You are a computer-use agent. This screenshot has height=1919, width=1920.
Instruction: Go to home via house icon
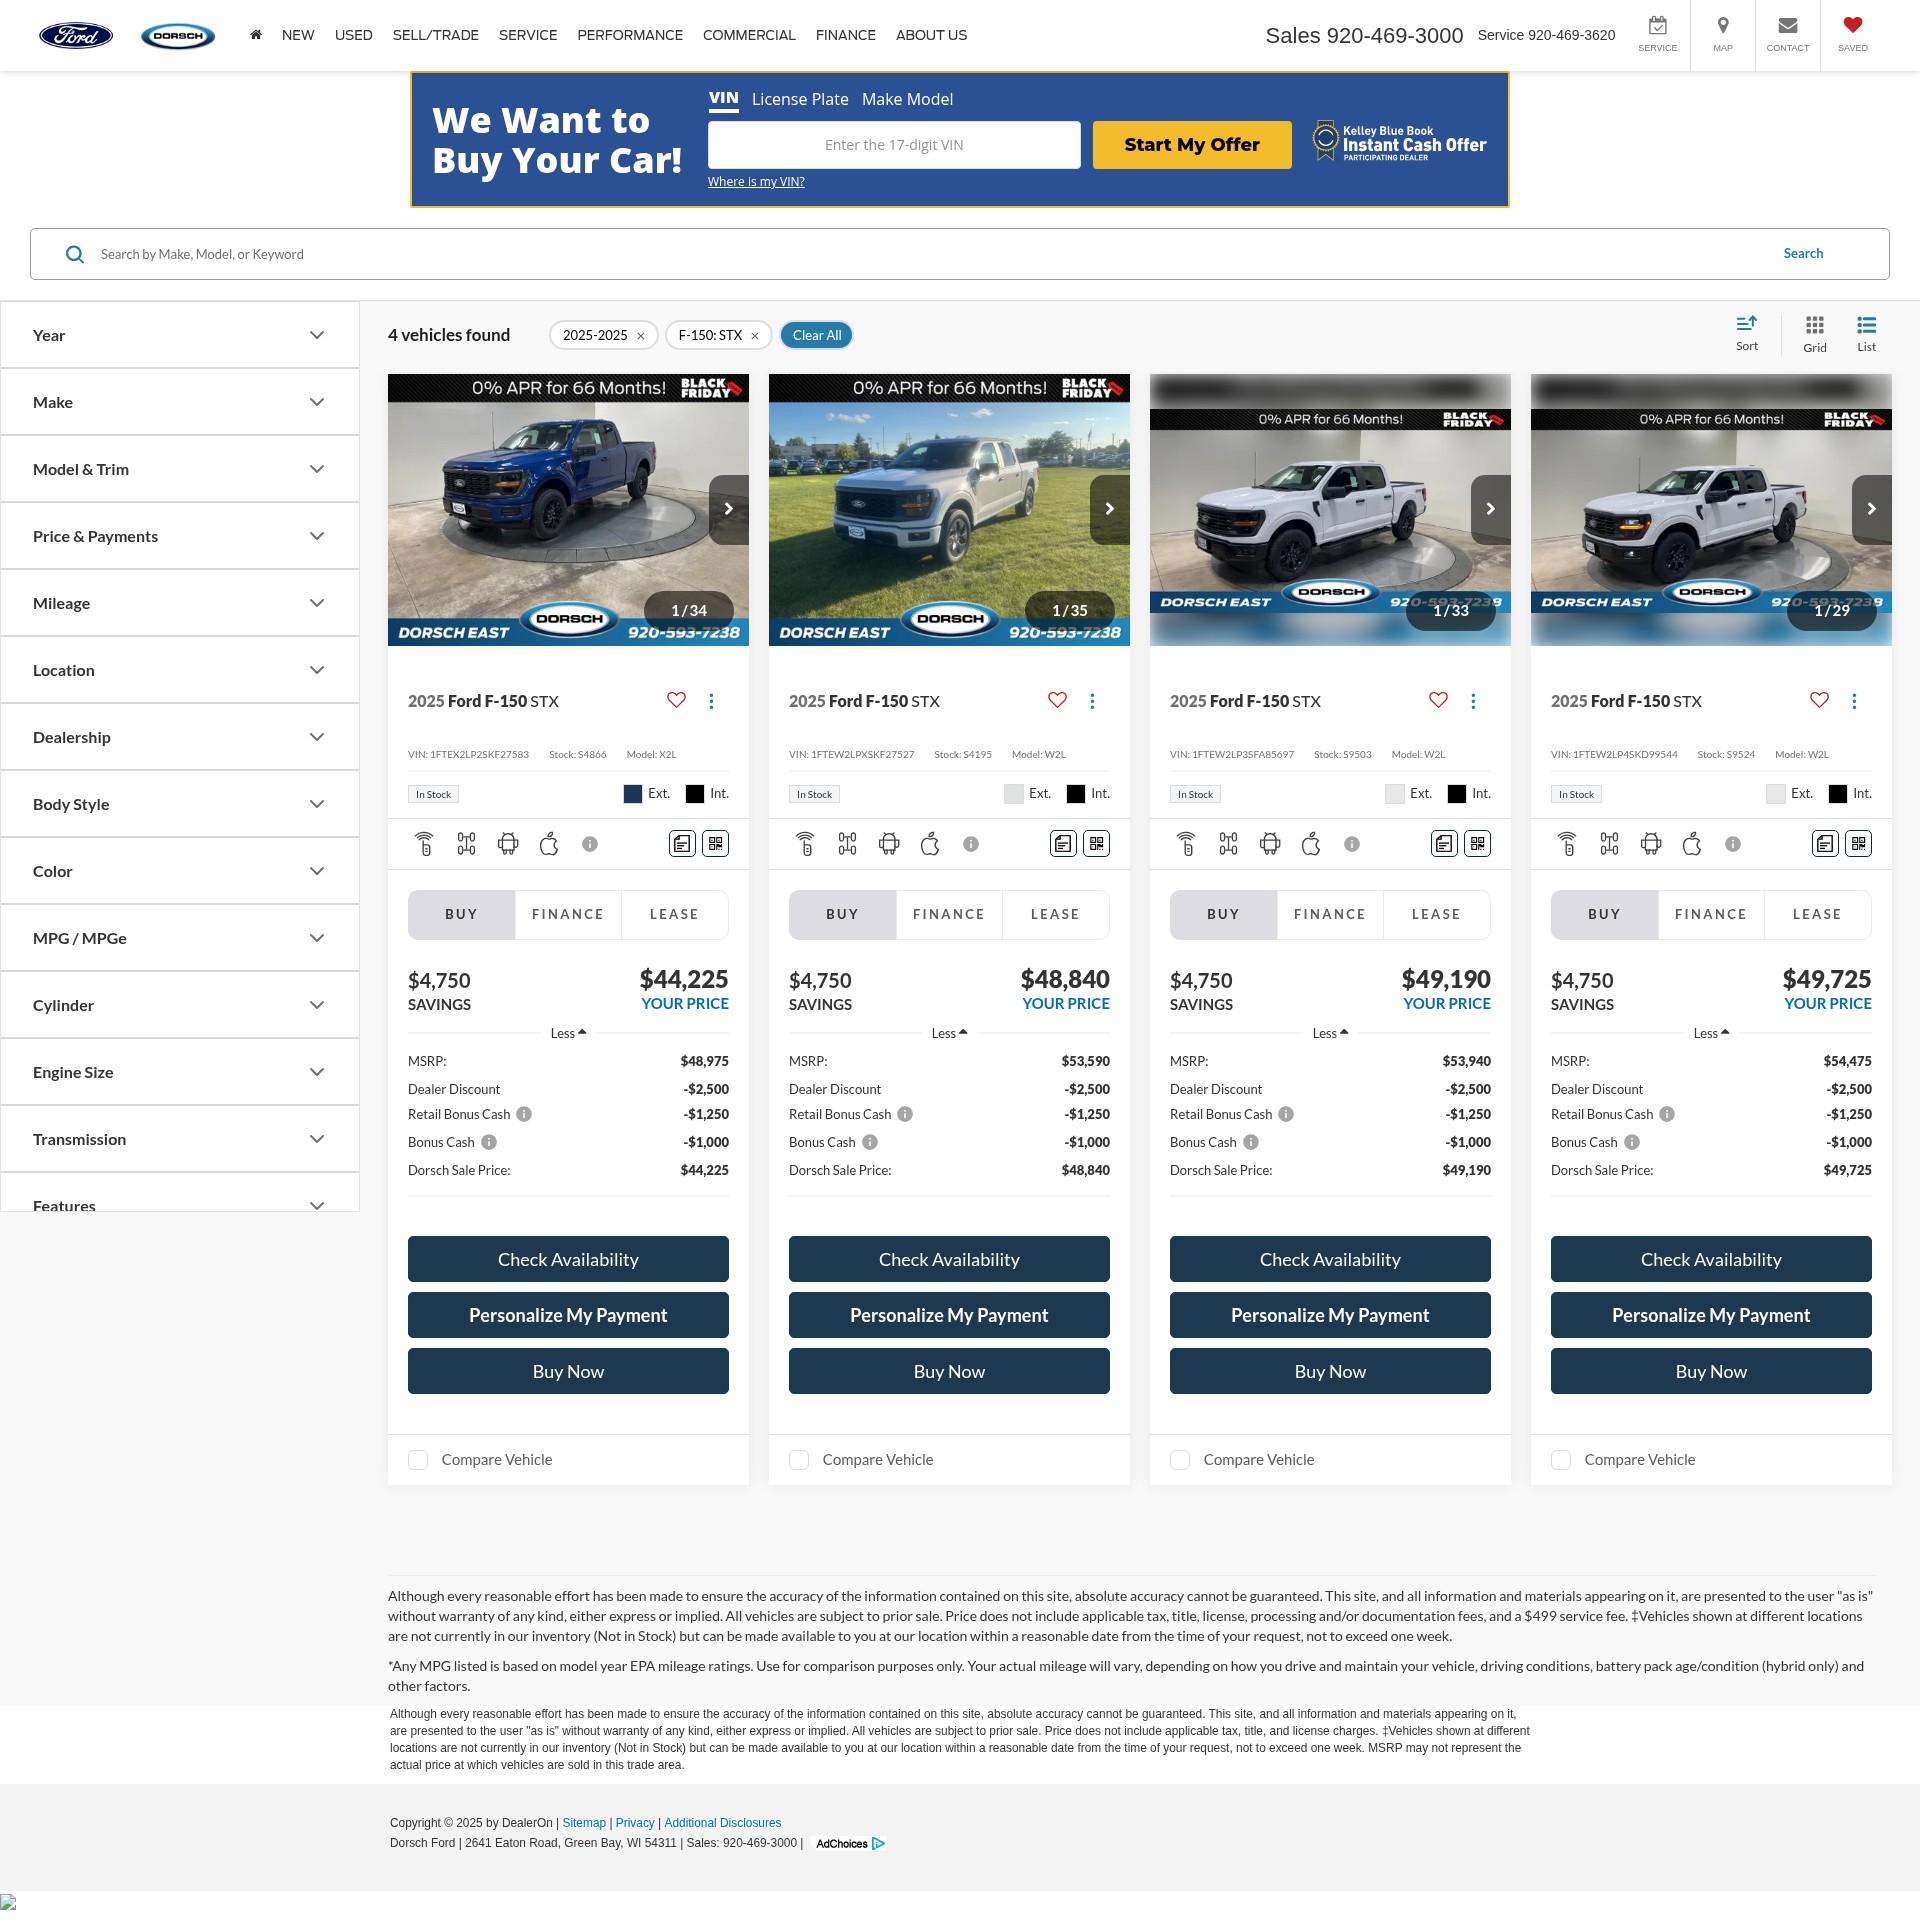click(x=256, y=35)
